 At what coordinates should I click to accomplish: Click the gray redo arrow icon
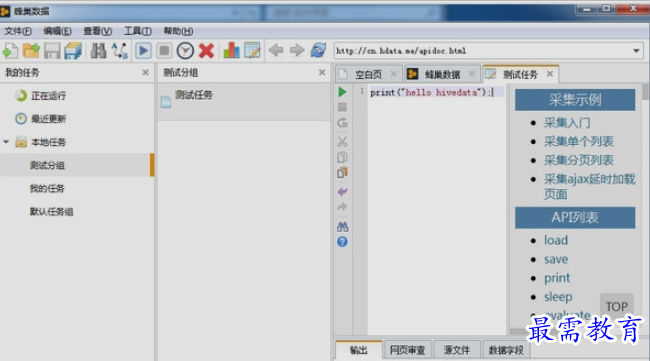click(342, 207)
